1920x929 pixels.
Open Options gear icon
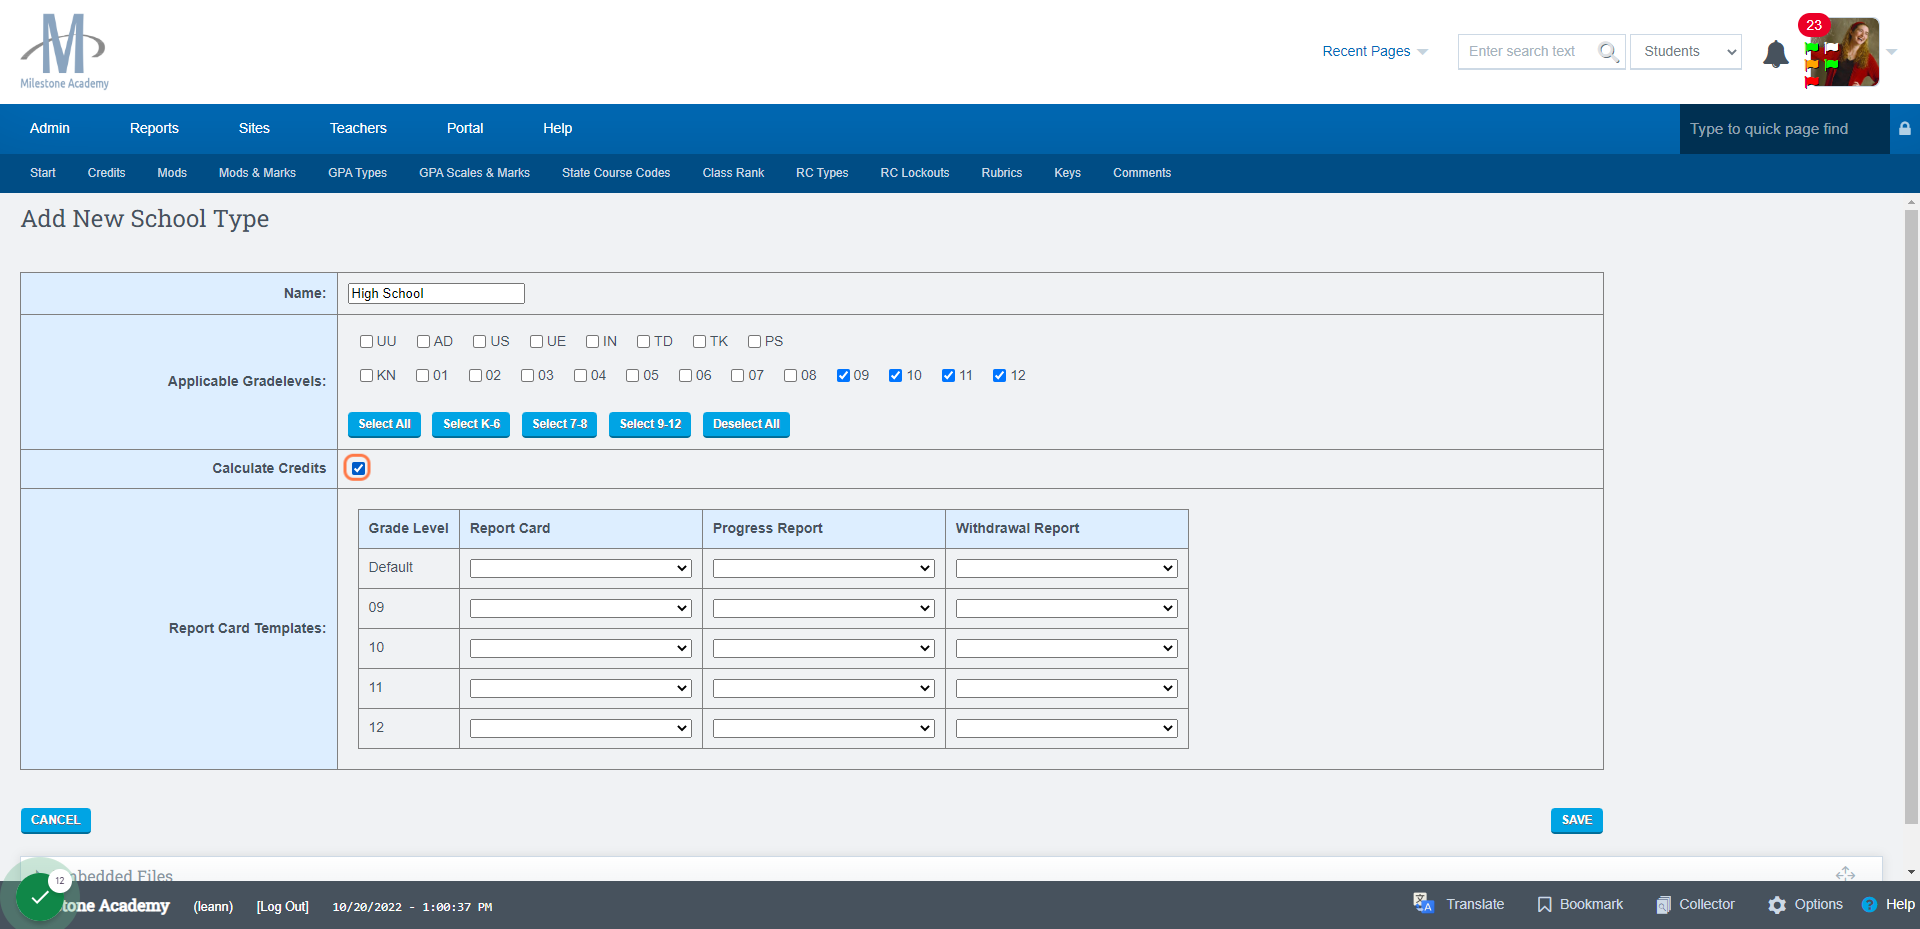point(1777,904)
